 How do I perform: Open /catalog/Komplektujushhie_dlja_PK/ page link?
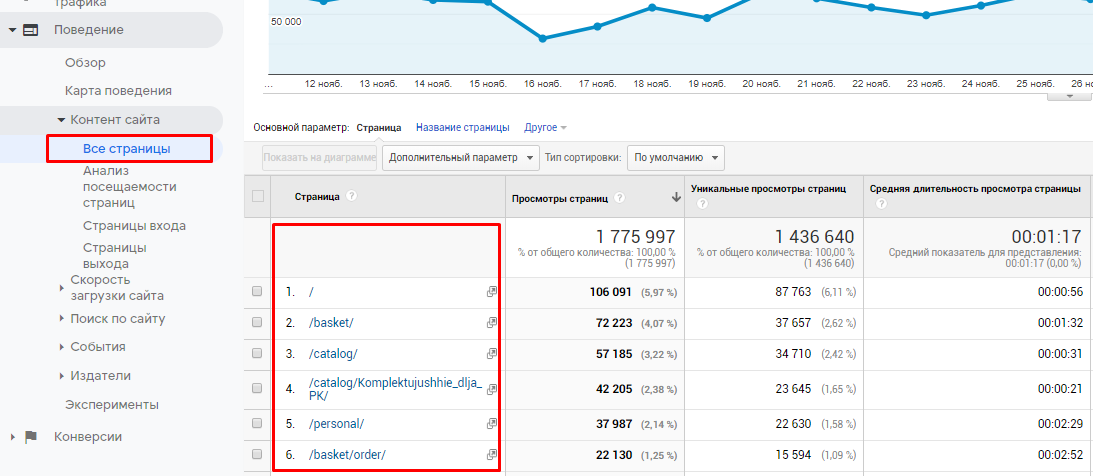tap(395, 389)
